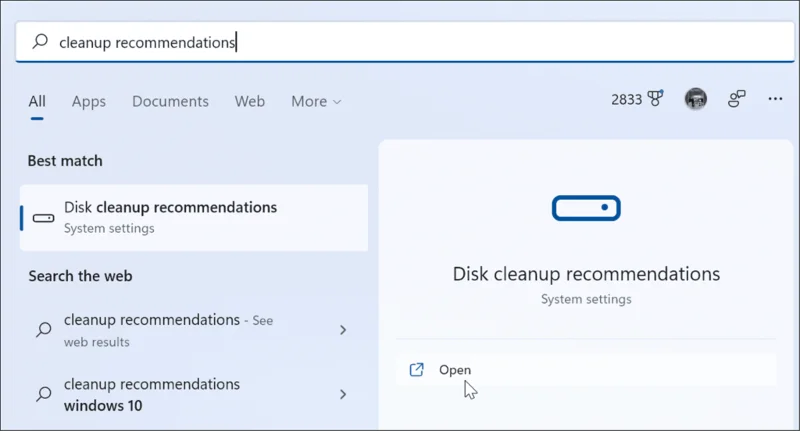
Task: Click search icon beside 'windows 10' suggestion
Action: pos(44,394)
